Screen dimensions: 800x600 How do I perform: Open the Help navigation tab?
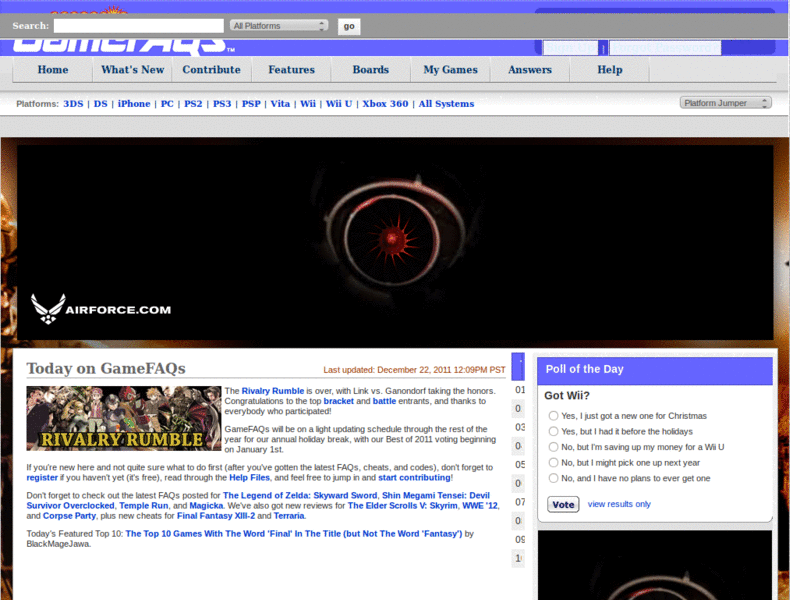click(610, 70)
